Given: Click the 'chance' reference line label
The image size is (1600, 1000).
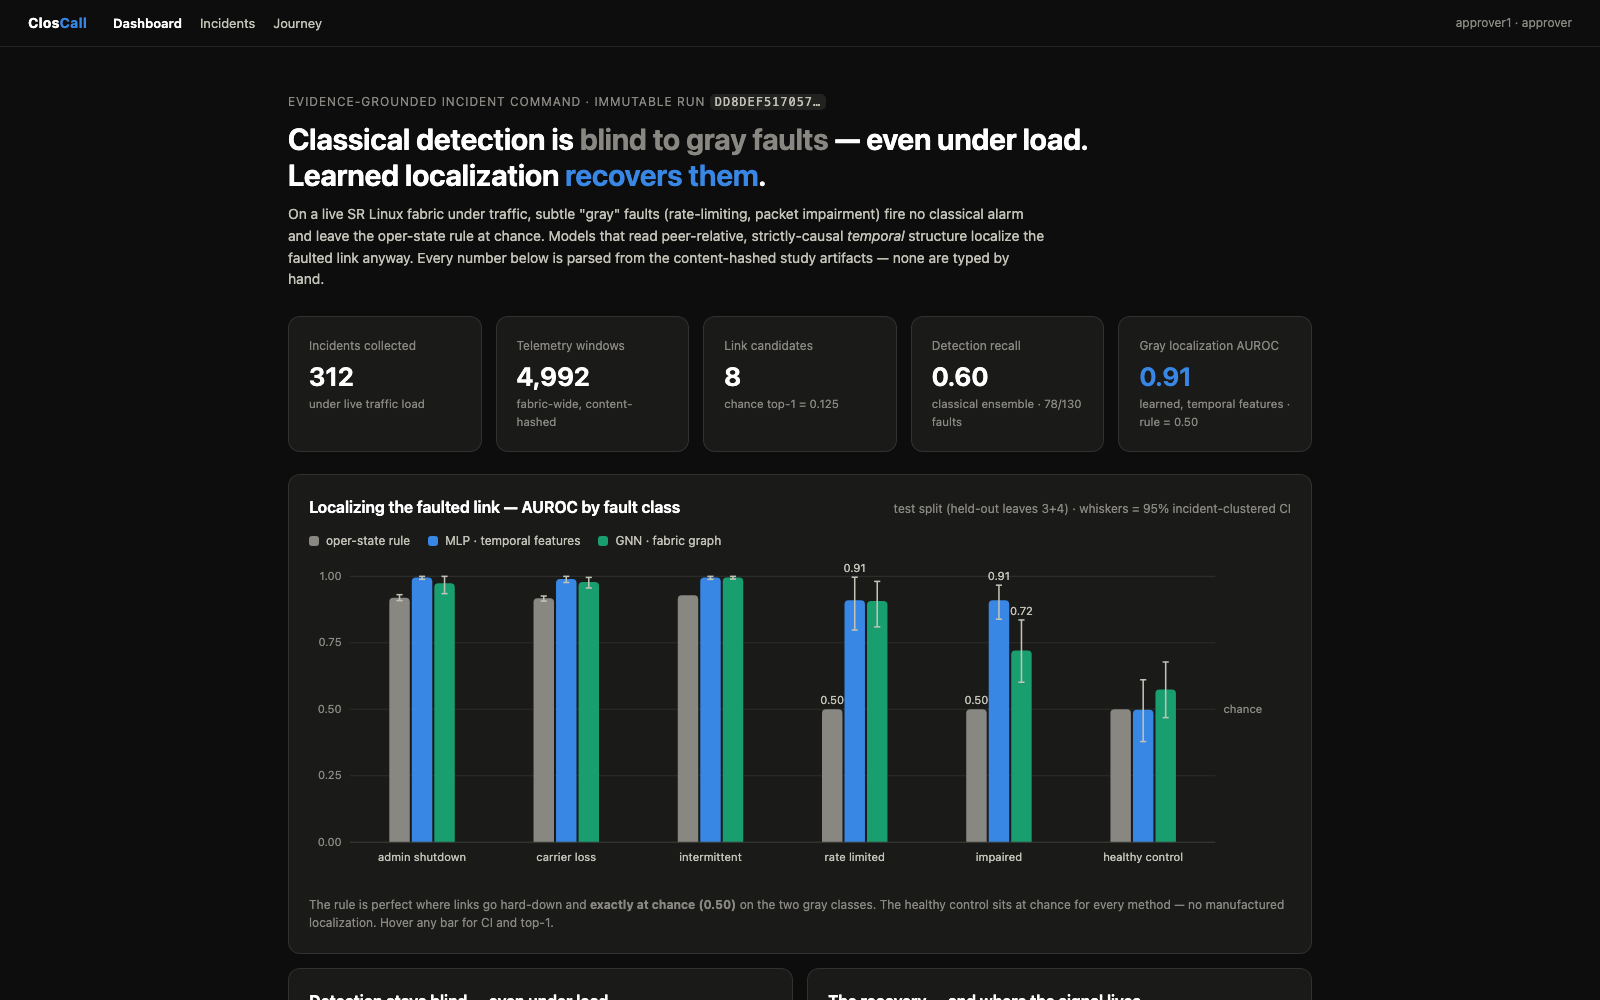Looking at the screenshot, I should [x=1242, y=709].
